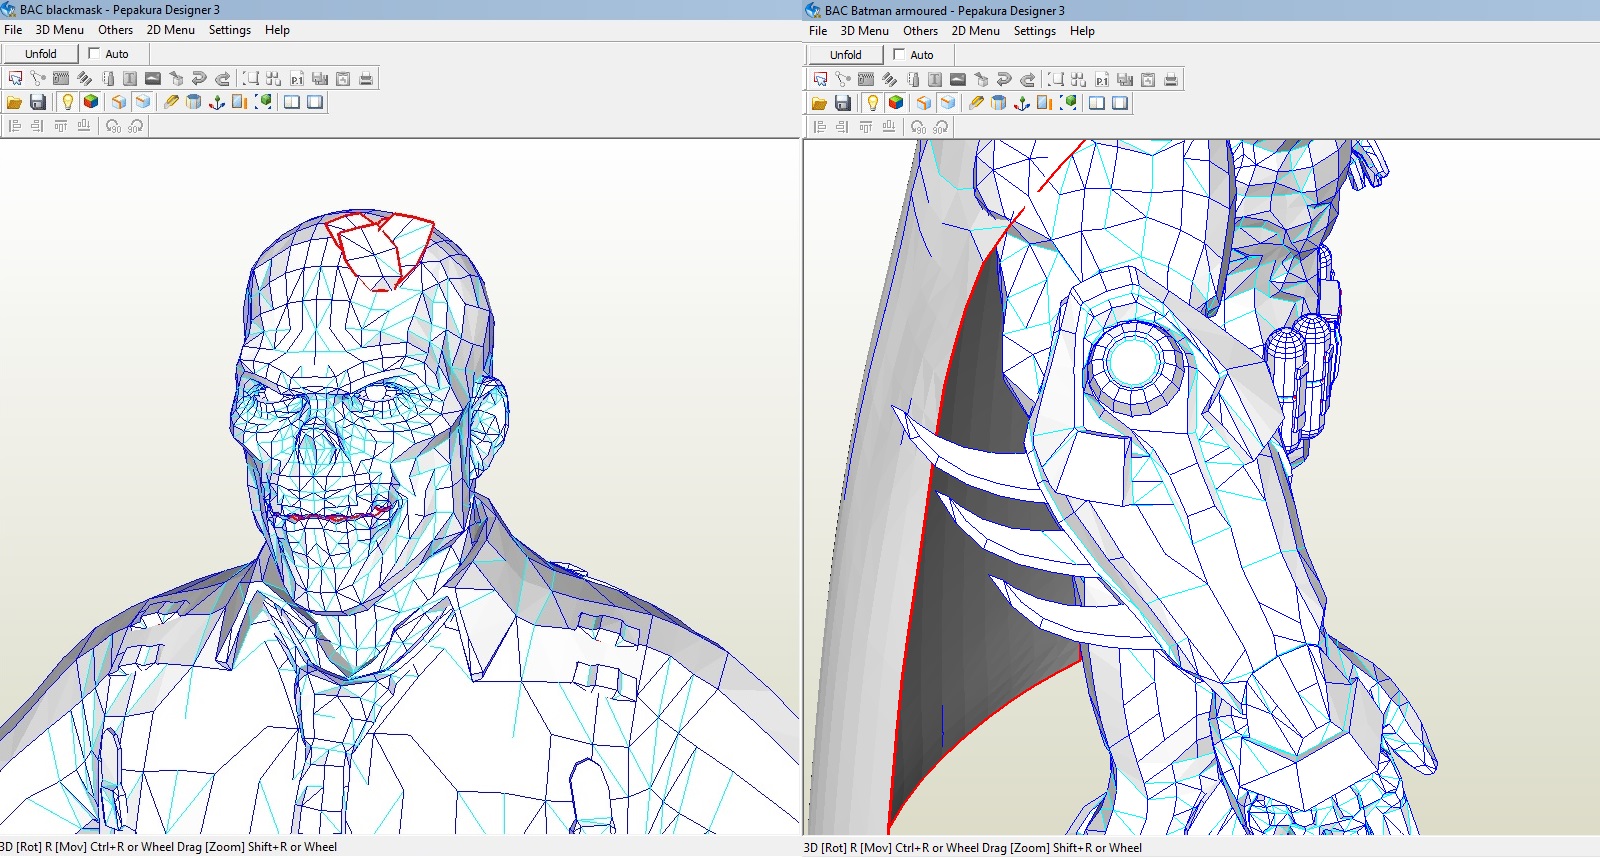Click the P.1 page settings icon in blackmask window
This screenshot has width=1600, height=858.
[x=297, y=78]
